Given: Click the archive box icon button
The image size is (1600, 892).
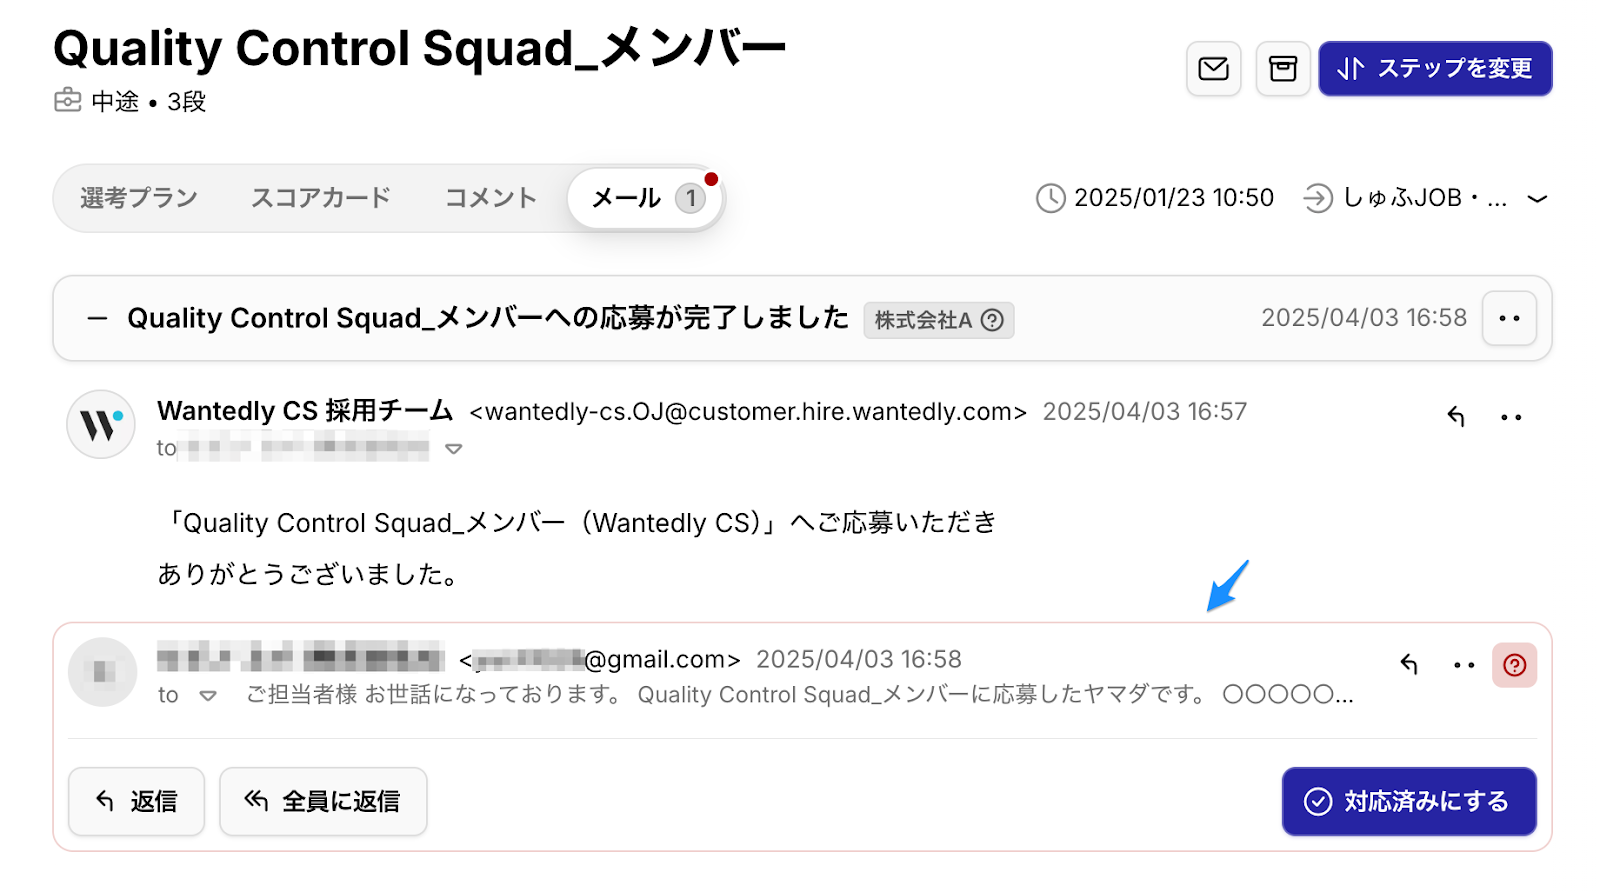Looking at the screenshot, I should (x=1283, y=69).
